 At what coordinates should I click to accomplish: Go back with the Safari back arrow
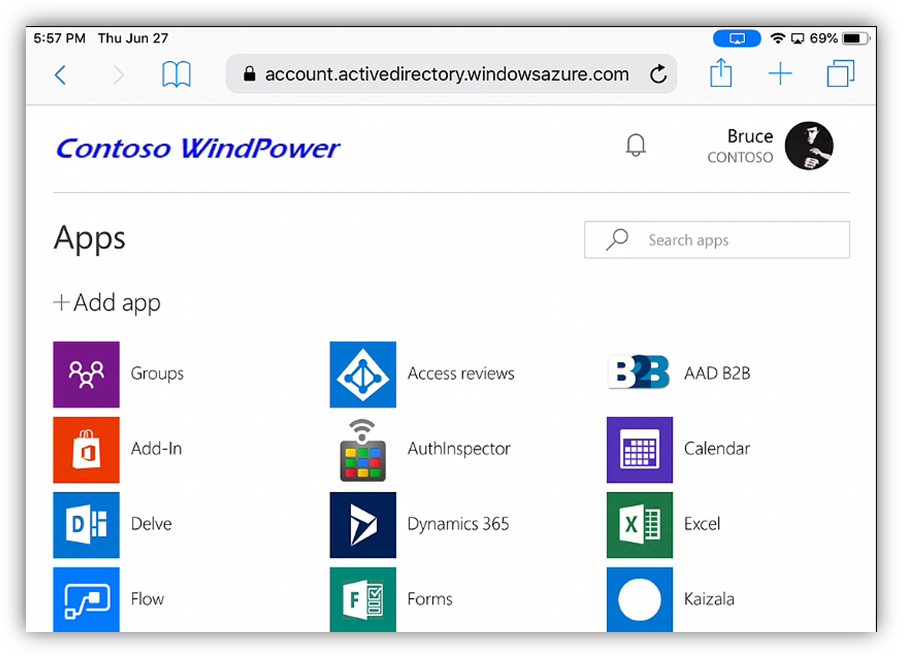(x=60, y=75)
